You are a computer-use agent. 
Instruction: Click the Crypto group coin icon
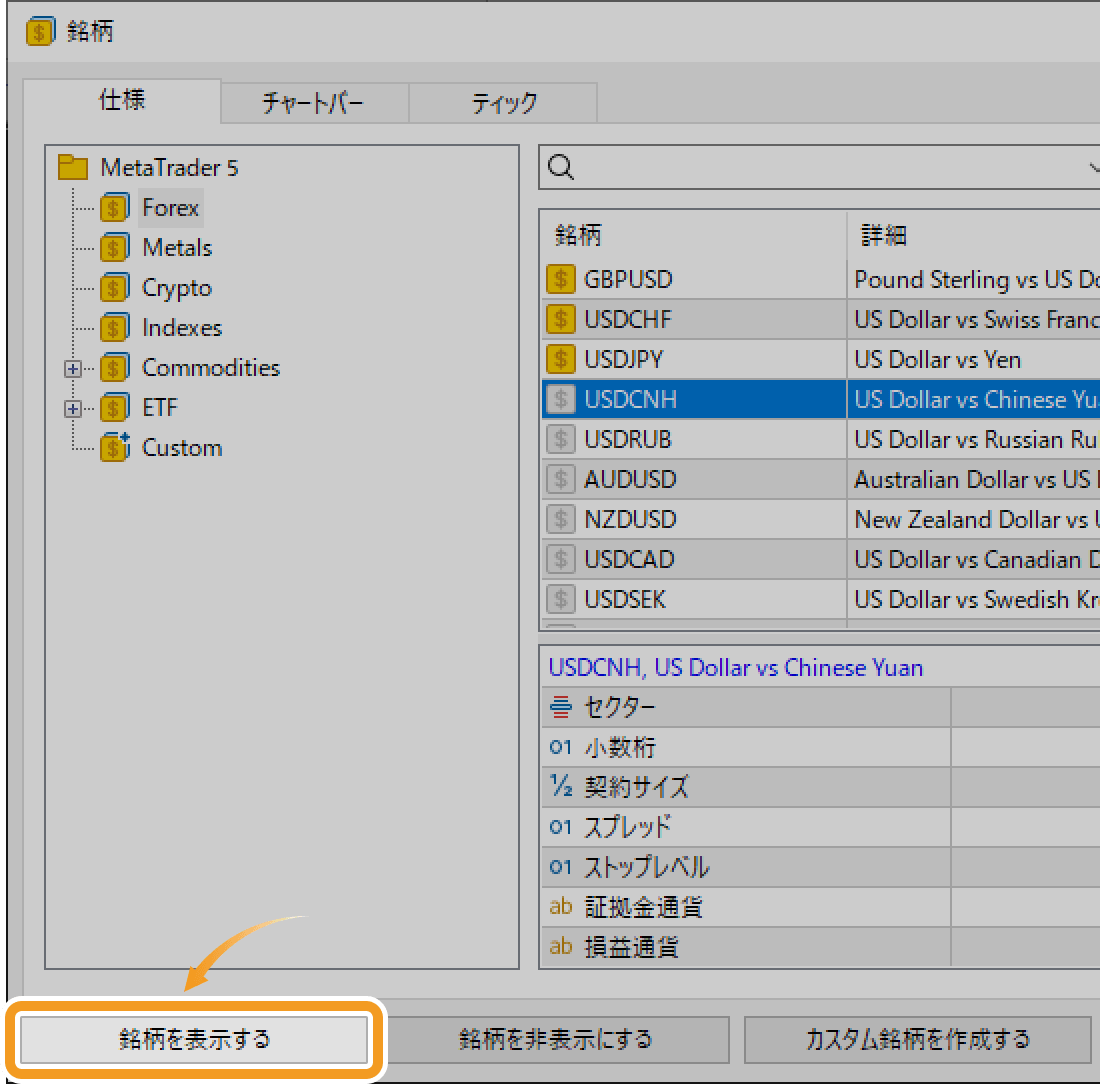click(114, 288)
